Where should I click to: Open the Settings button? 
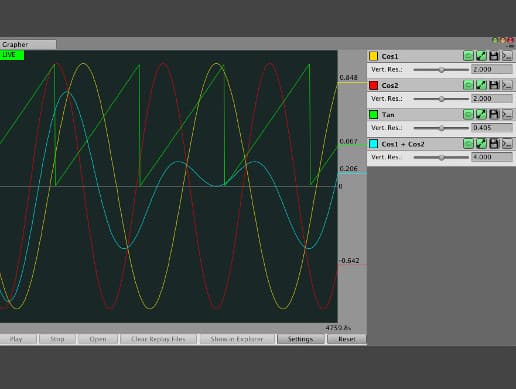300,339
